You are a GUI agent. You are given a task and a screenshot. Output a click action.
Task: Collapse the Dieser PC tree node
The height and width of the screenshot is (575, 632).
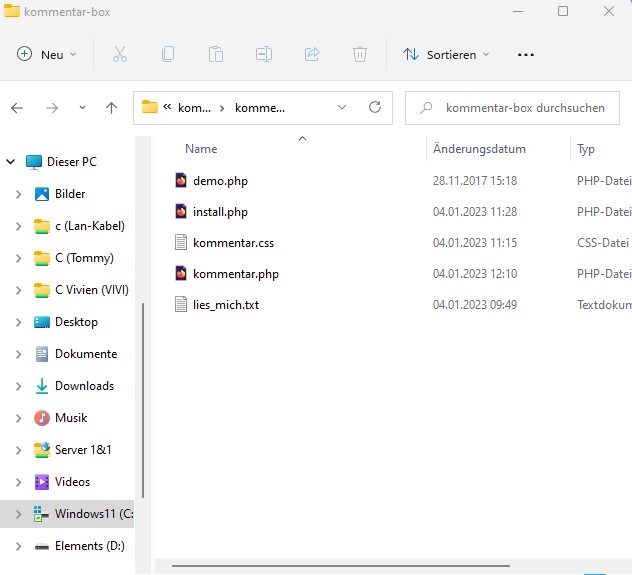[x=11, y=162]
